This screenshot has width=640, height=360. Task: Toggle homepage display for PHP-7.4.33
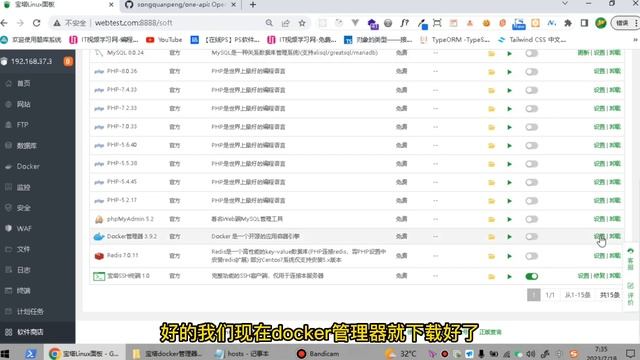pyautogui.click(x=531, y=90)
